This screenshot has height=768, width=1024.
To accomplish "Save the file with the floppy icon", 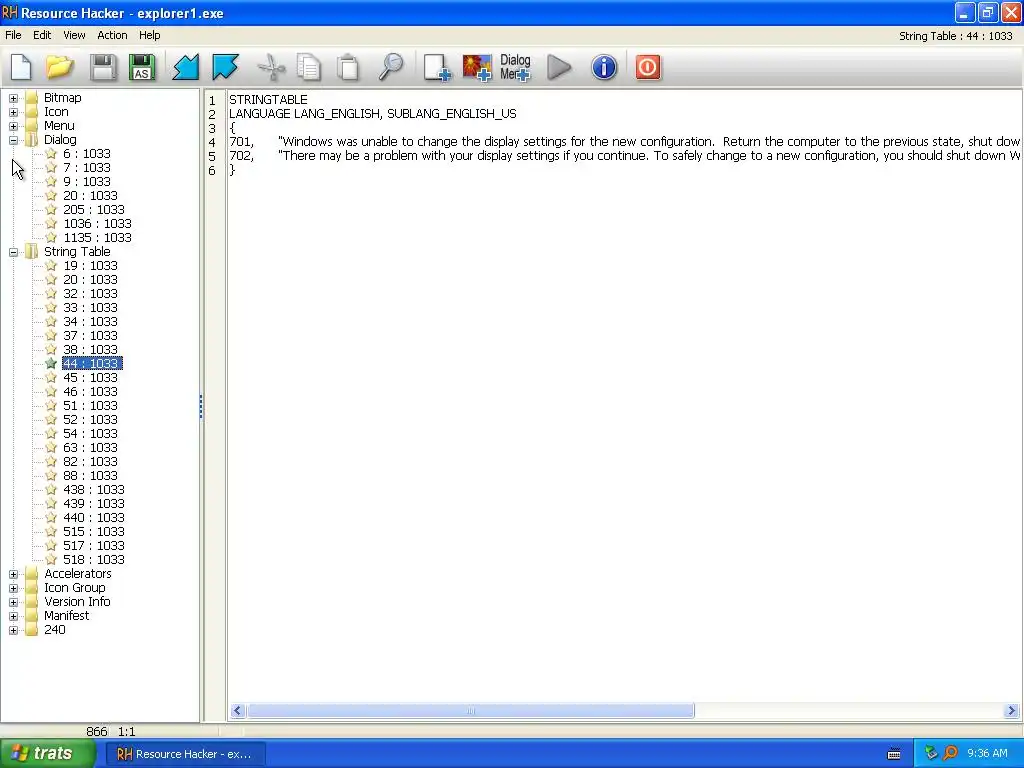I will coord(103,67).
